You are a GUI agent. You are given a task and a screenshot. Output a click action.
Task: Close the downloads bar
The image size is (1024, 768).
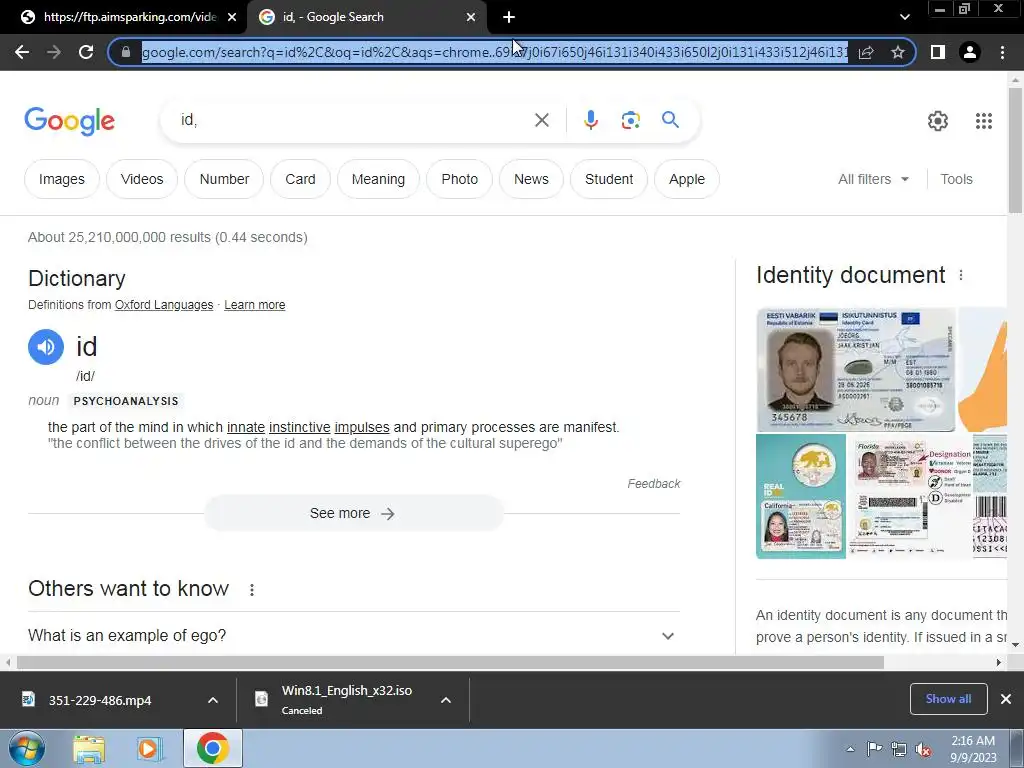[x=1006, y=699]
